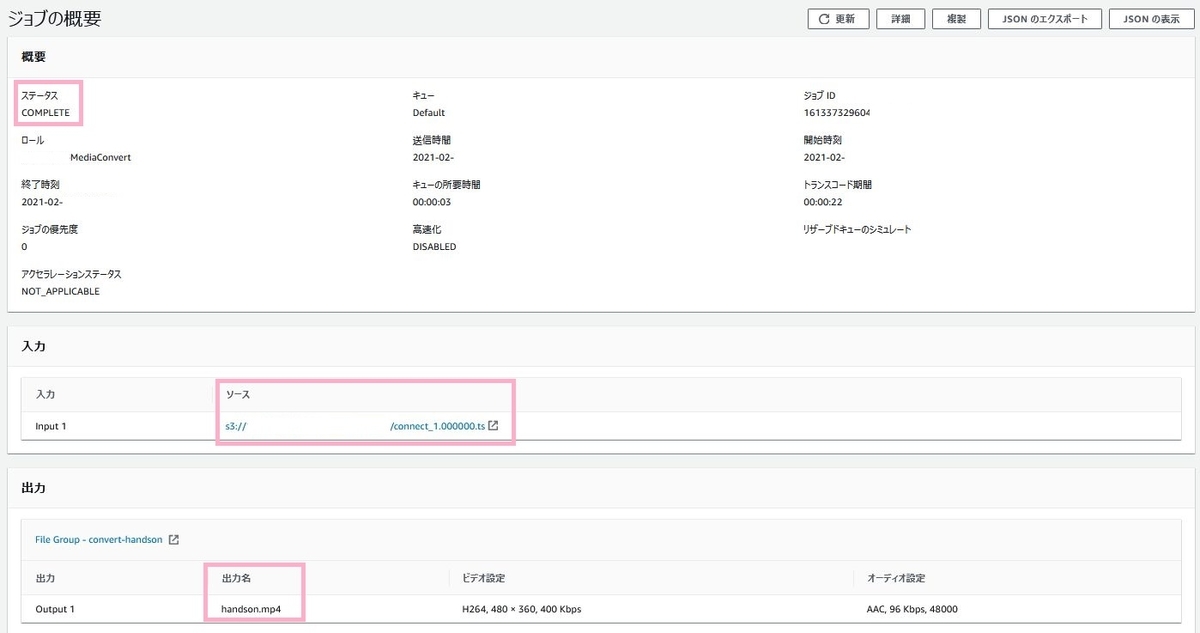1200x633 pixels.
Task: Click the 00:00:03 queue duration value
Action: pyautogui.click(x=434, y=202)
